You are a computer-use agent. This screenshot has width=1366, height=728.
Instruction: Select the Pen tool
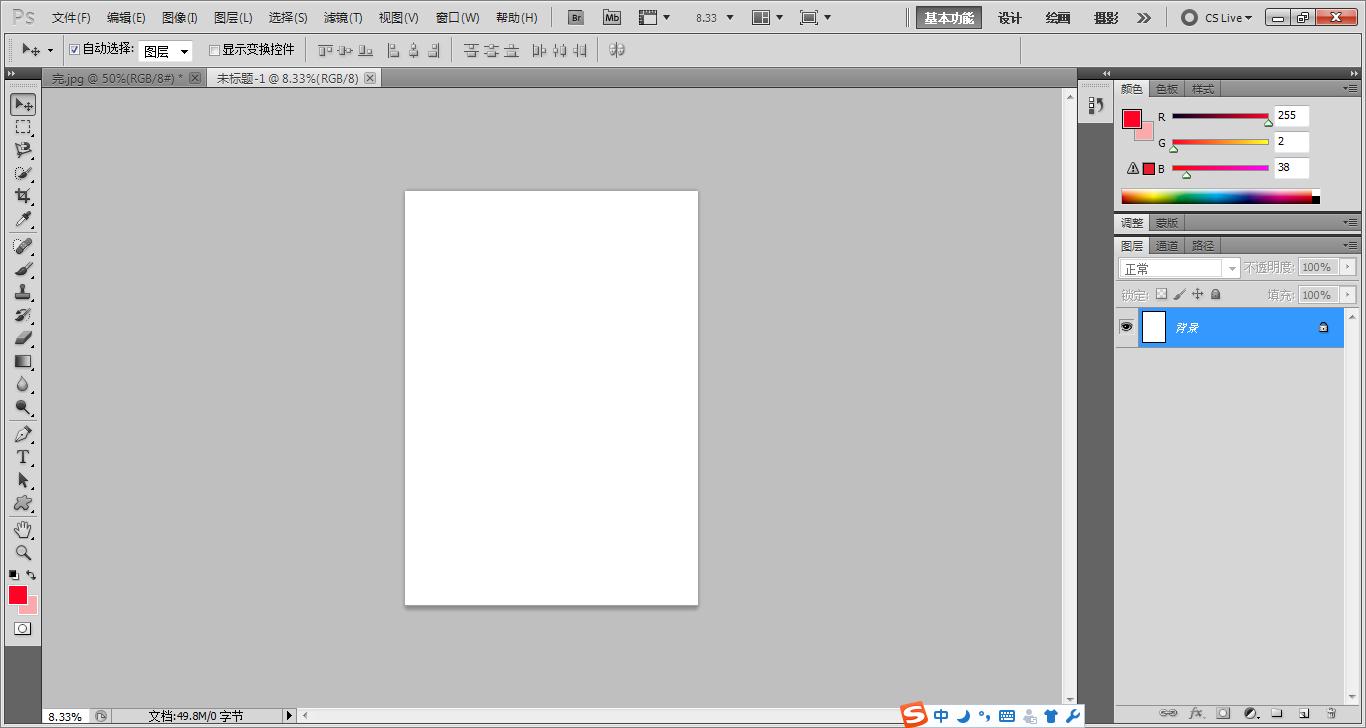pos(23,434)
